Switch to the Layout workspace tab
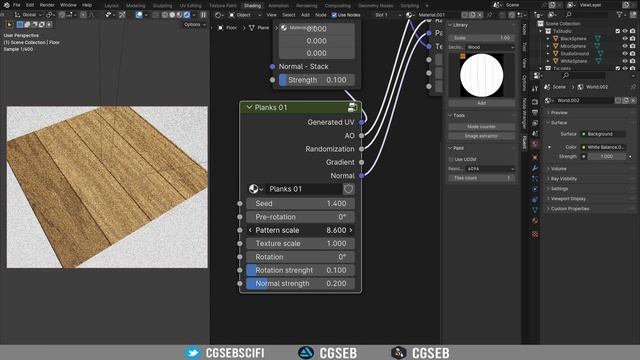This screenshot has height=360, width=640. pos(111,6)
